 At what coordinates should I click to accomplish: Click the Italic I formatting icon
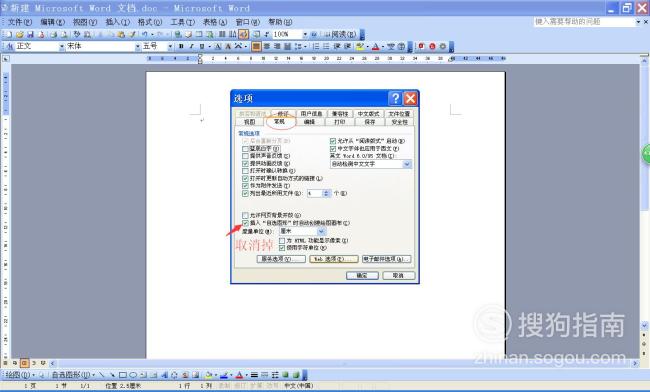(192, 46)
